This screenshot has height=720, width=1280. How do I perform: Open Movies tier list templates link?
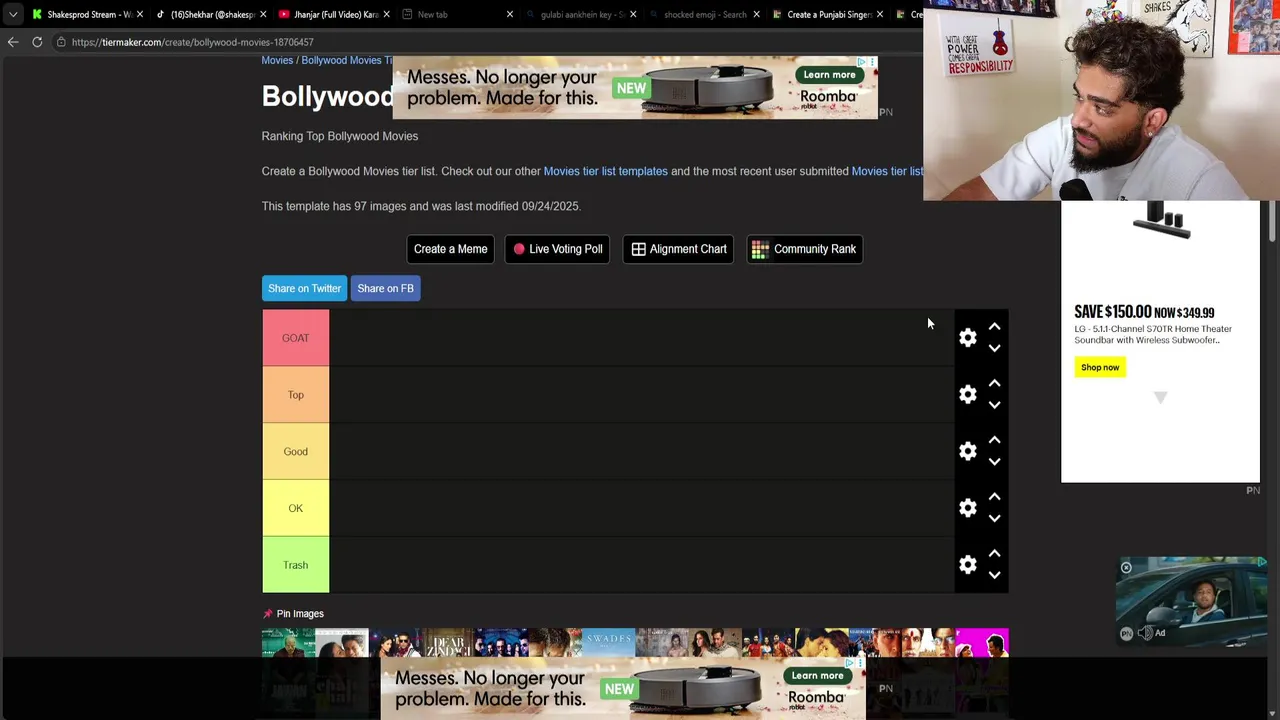click(605, 171)
